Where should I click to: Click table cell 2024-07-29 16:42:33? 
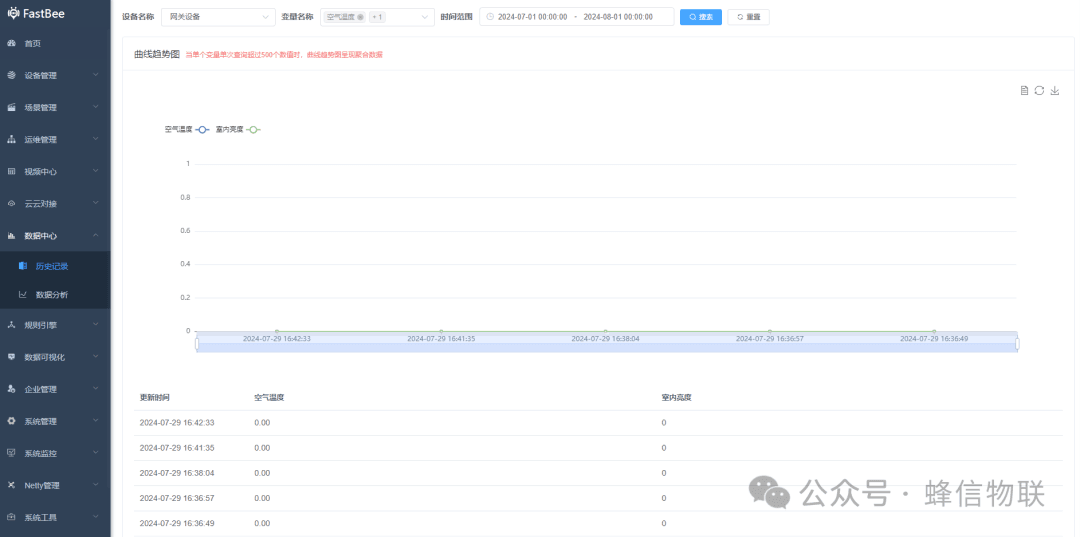click(x=177, y=423)
